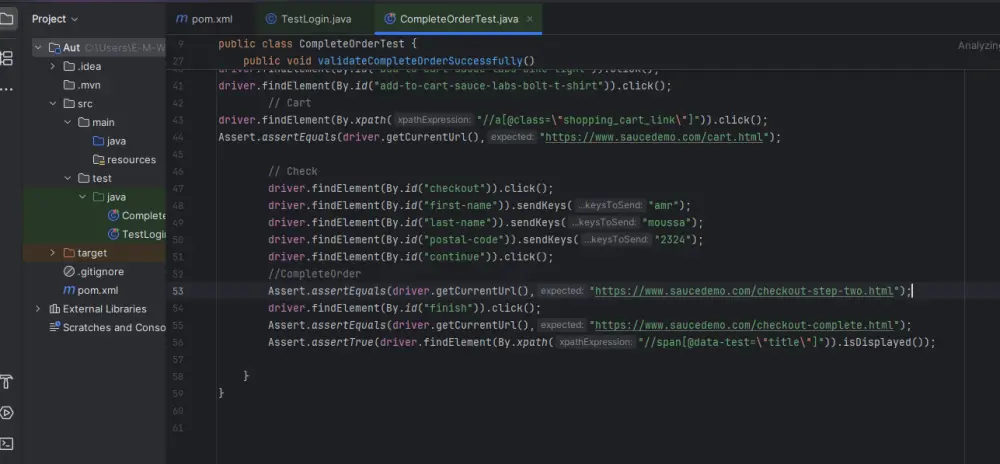Image resolution: width=1000 pixels, height=464 pixels.
Task: Select the .mvn folder row
Action: coord(95,85)
